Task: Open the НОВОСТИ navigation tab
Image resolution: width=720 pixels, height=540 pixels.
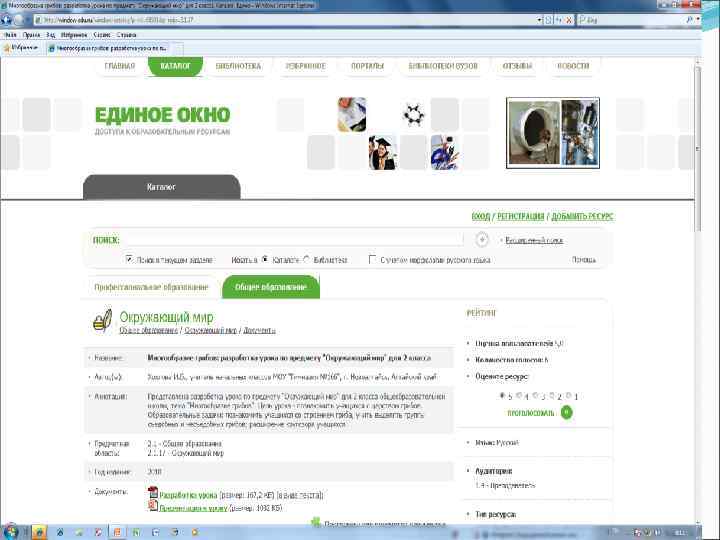Action: pos(573,66)
